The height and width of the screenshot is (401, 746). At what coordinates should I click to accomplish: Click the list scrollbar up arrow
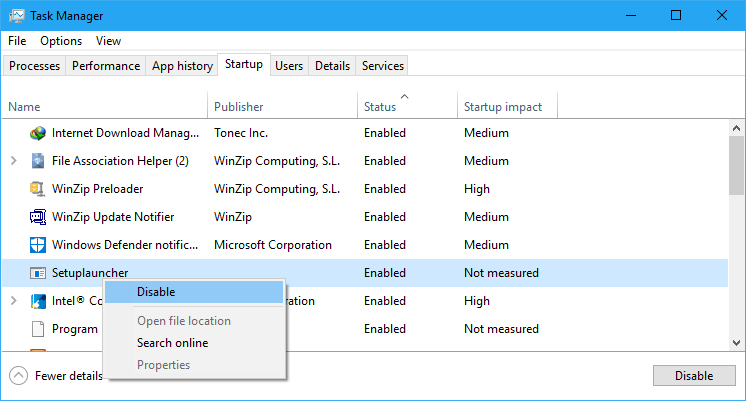(736, 128)
